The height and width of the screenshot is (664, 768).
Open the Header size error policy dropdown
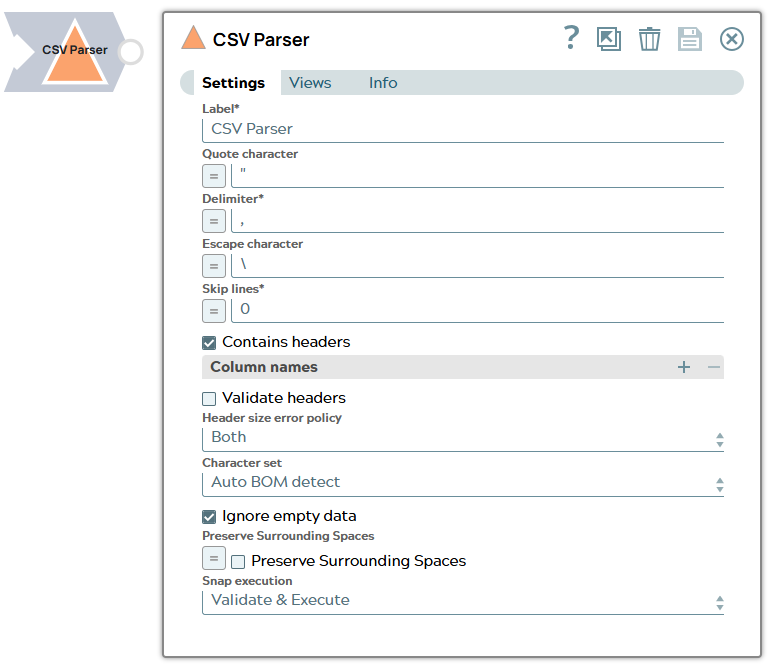[x=462, y=438]
